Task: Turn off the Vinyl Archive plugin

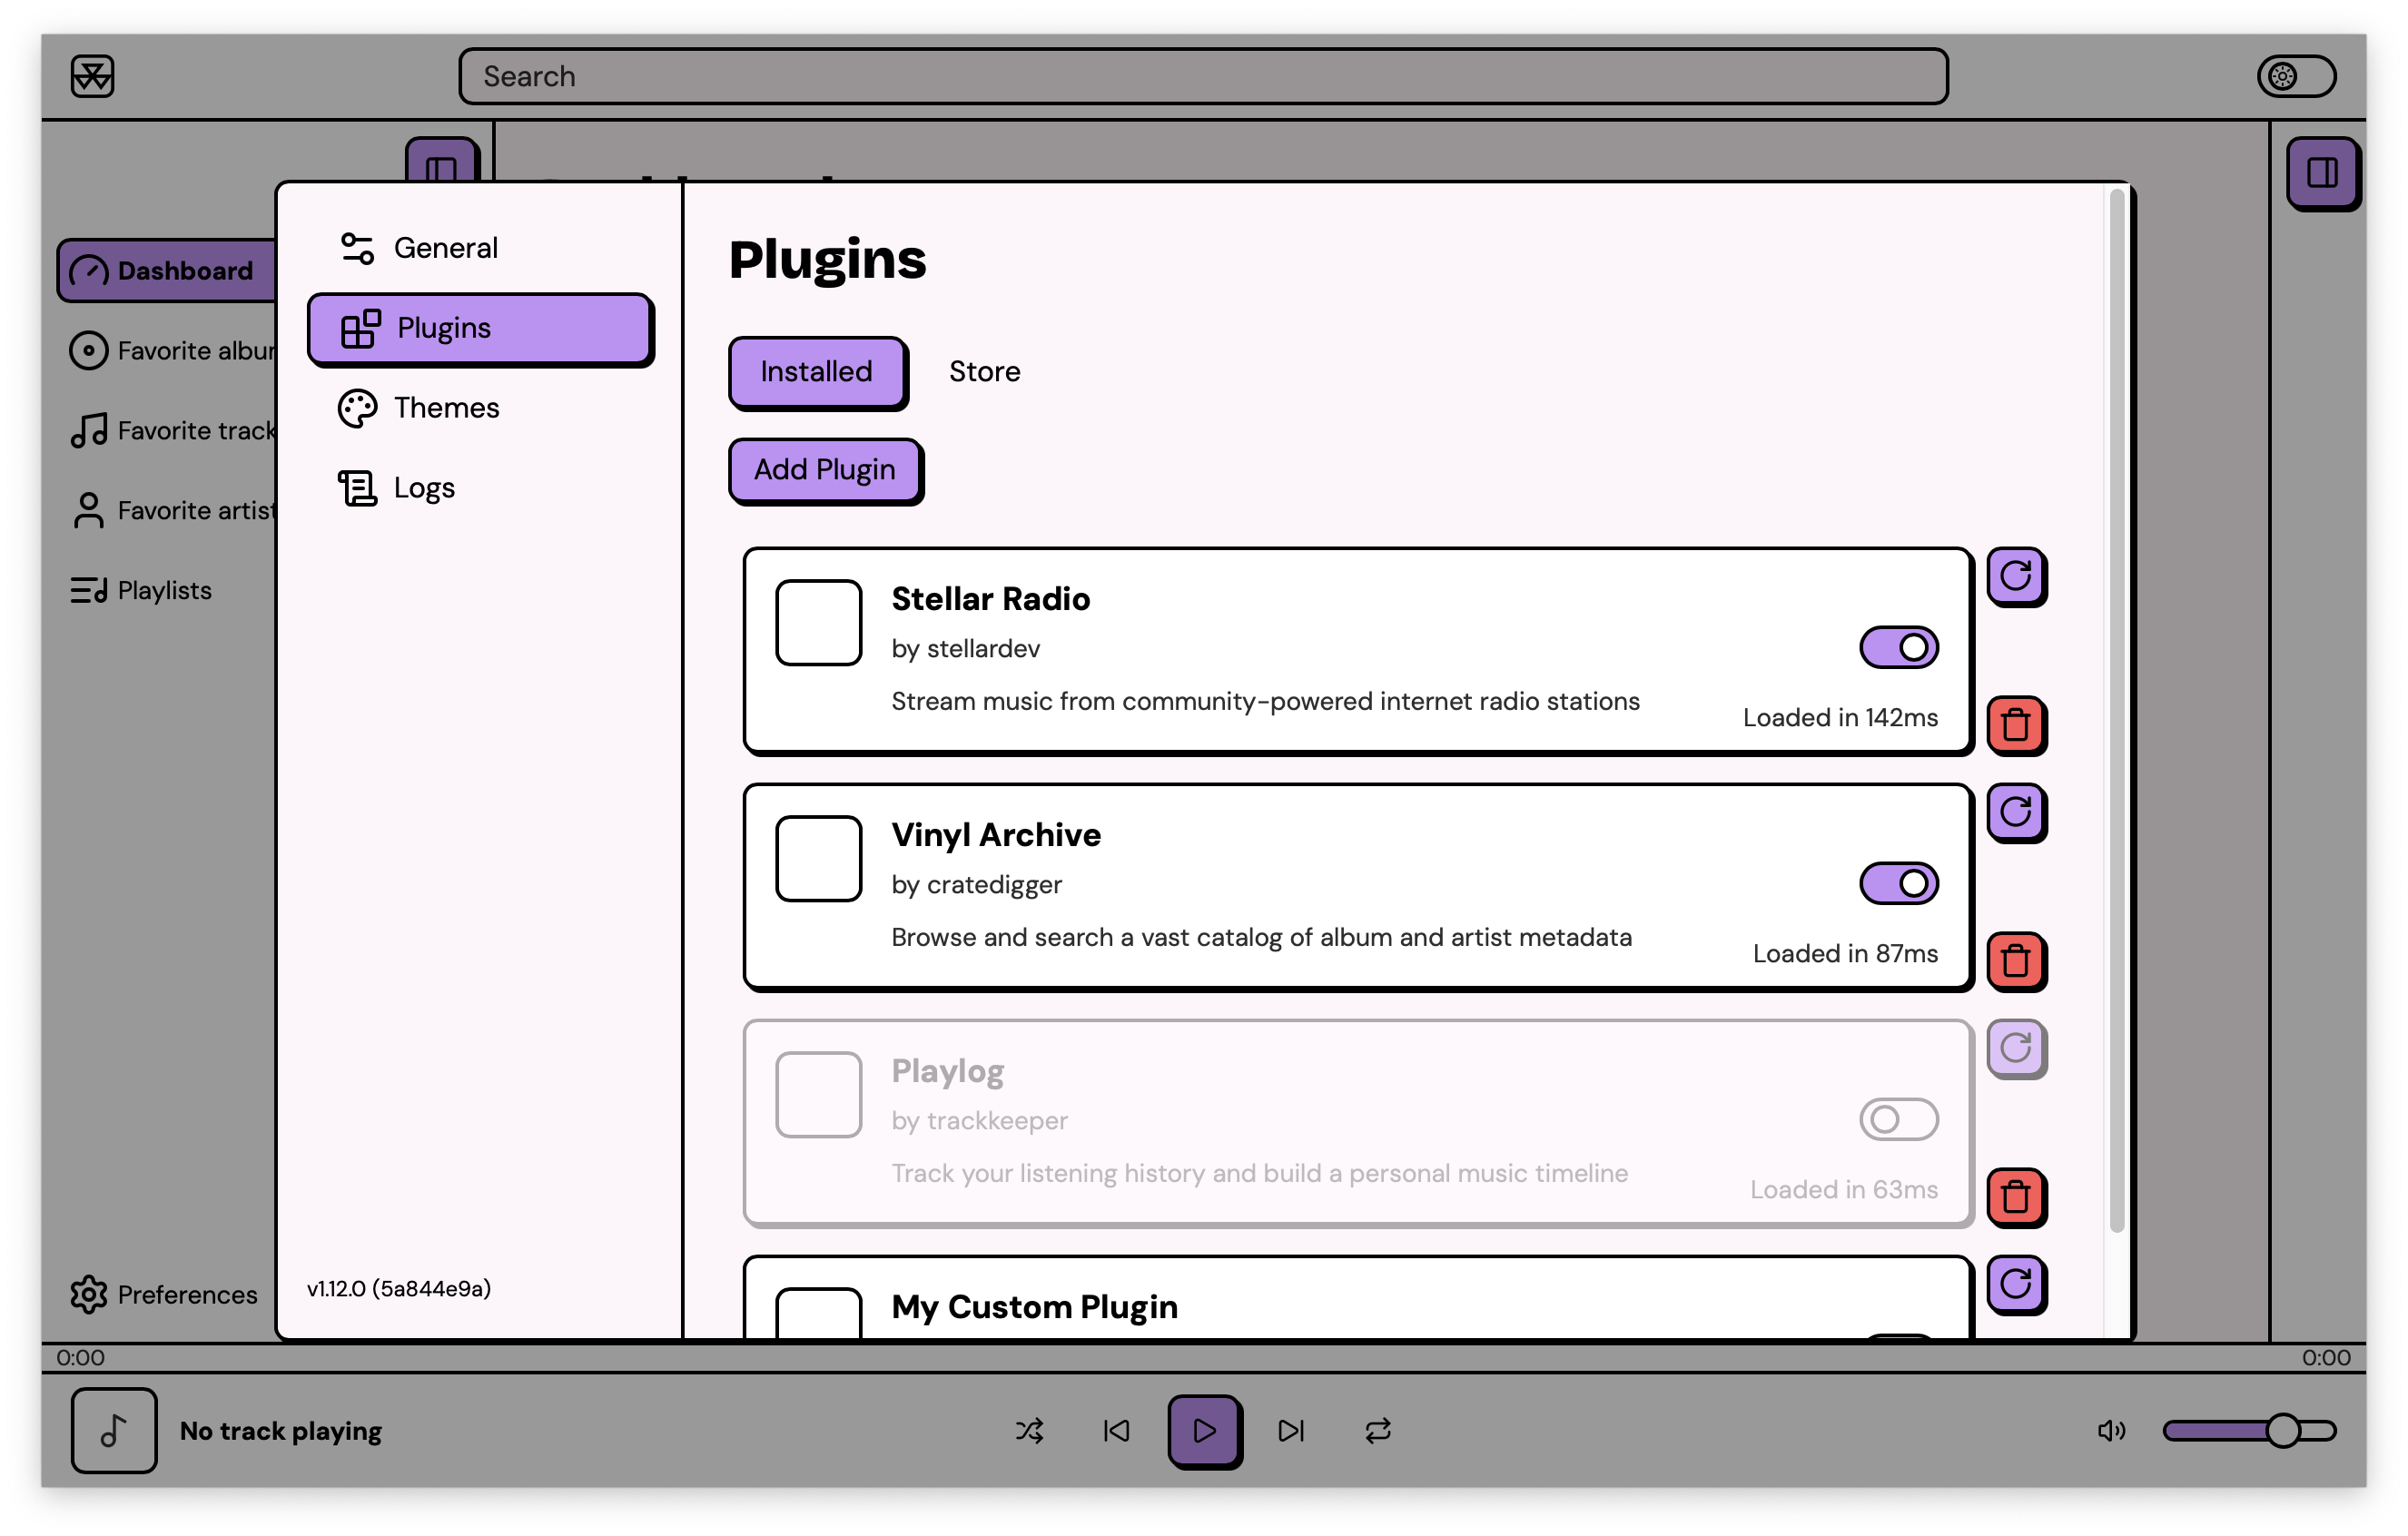Action: coord(1898,883)
